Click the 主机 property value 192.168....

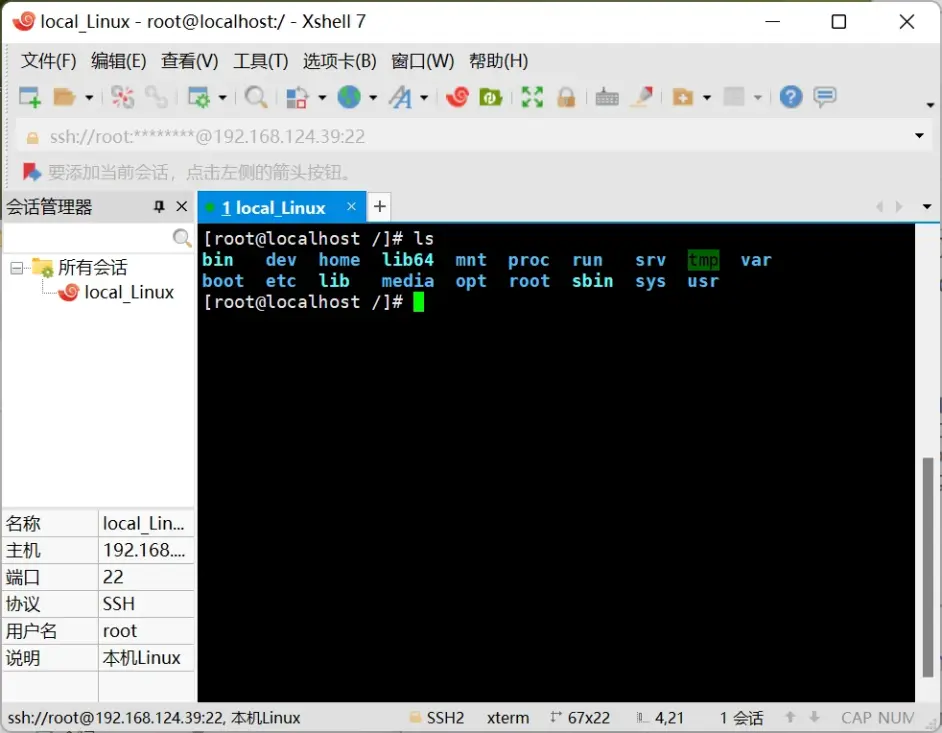[x=144, y=550]
